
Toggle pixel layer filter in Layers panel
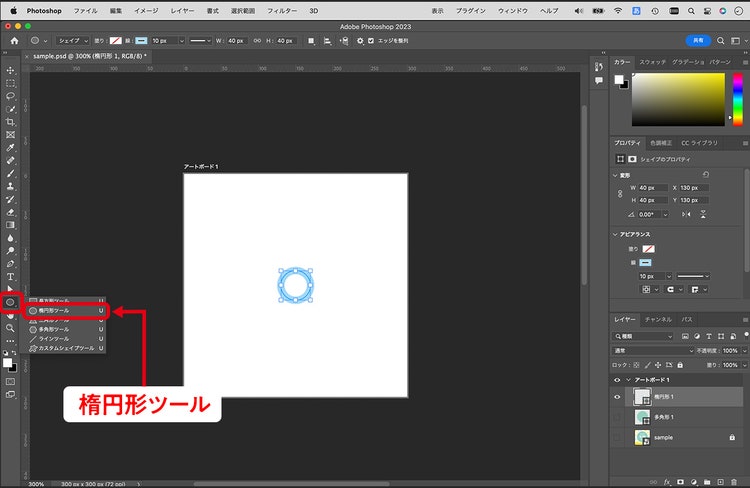pyautogui.click(x=685, y=336)
